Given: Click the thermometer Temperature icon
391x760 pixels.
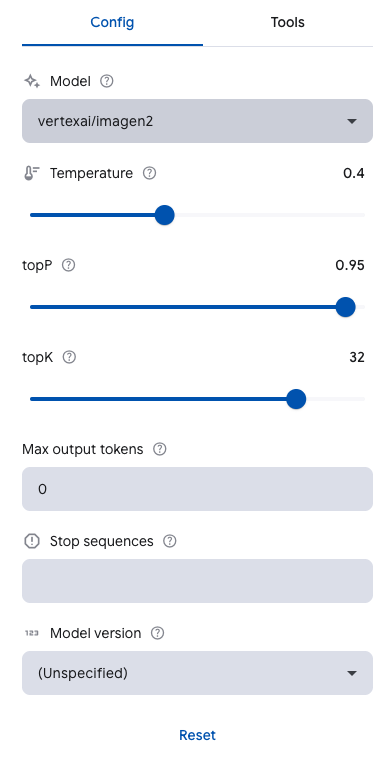Looking at the screenshot, I should (31, 174).
